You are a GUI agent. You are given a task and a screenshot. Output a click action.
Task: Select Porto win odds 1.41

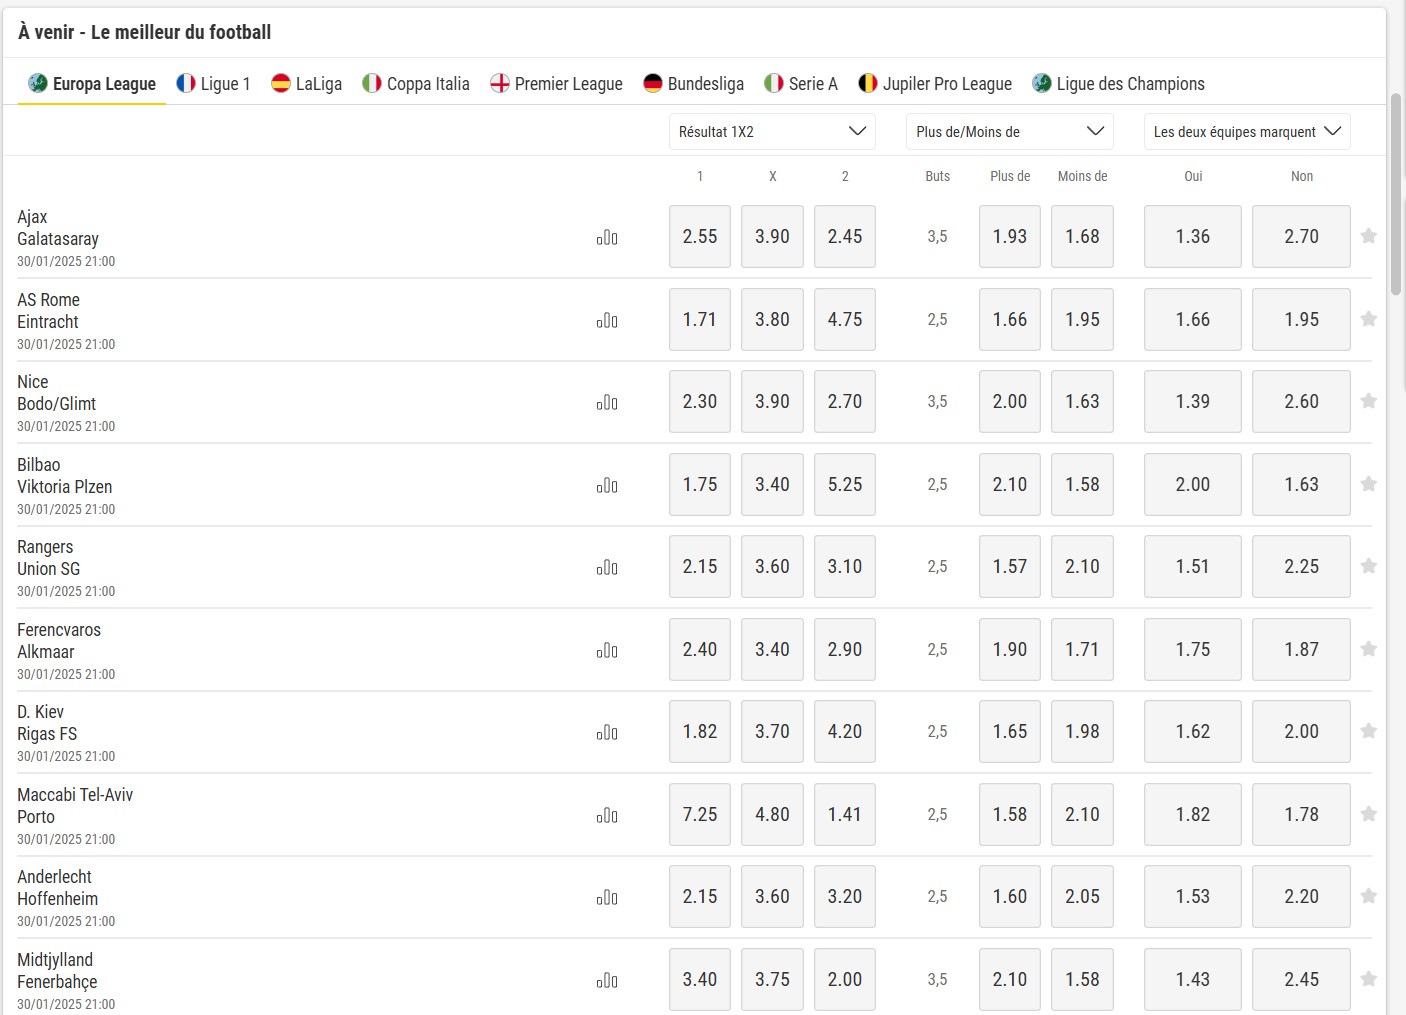click(x=845, y=814)
